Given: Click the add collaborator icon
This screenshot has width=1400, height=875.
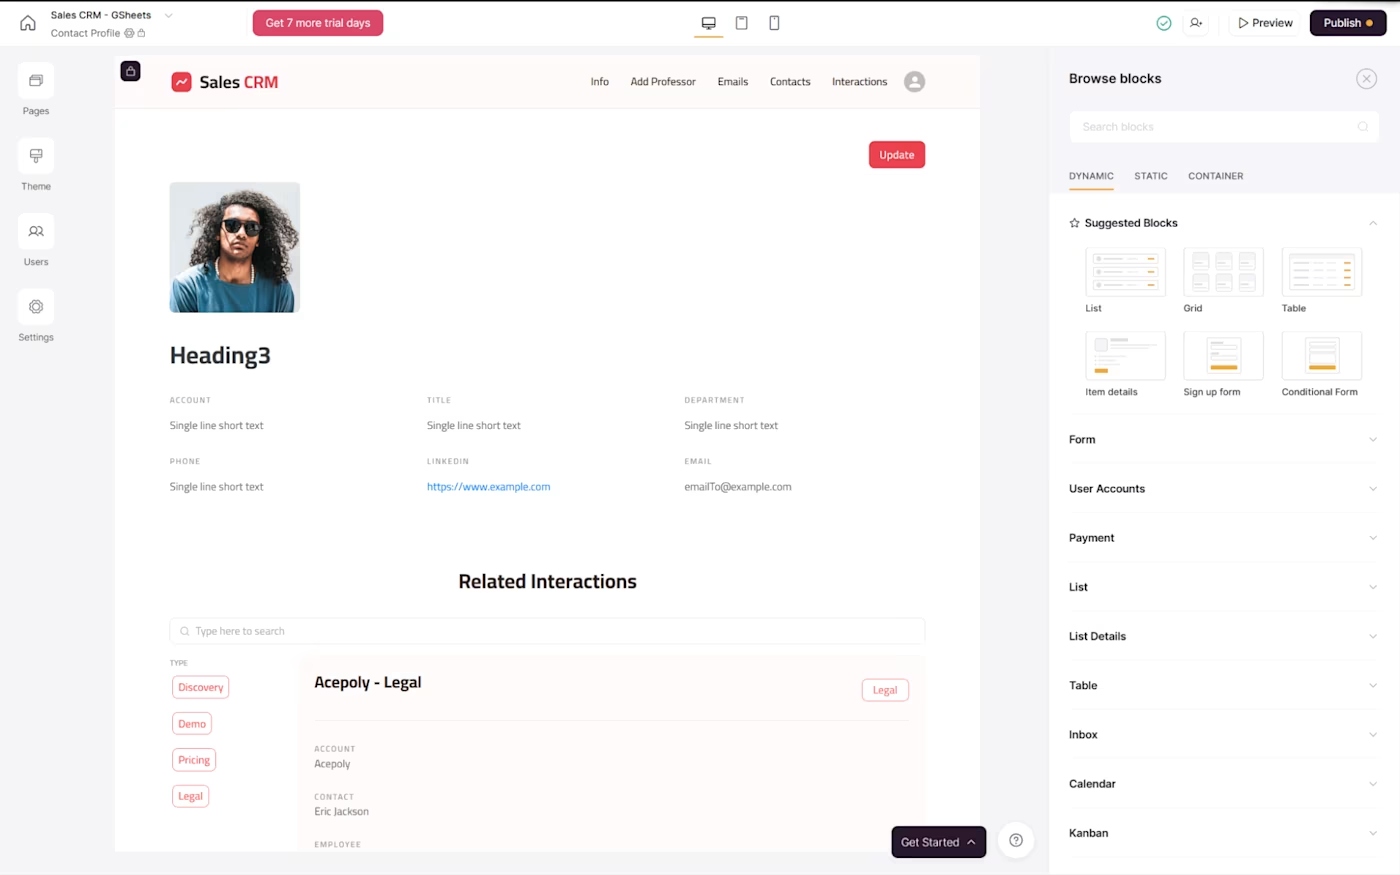Looking at the screenshot, I should coord(1196,23).
